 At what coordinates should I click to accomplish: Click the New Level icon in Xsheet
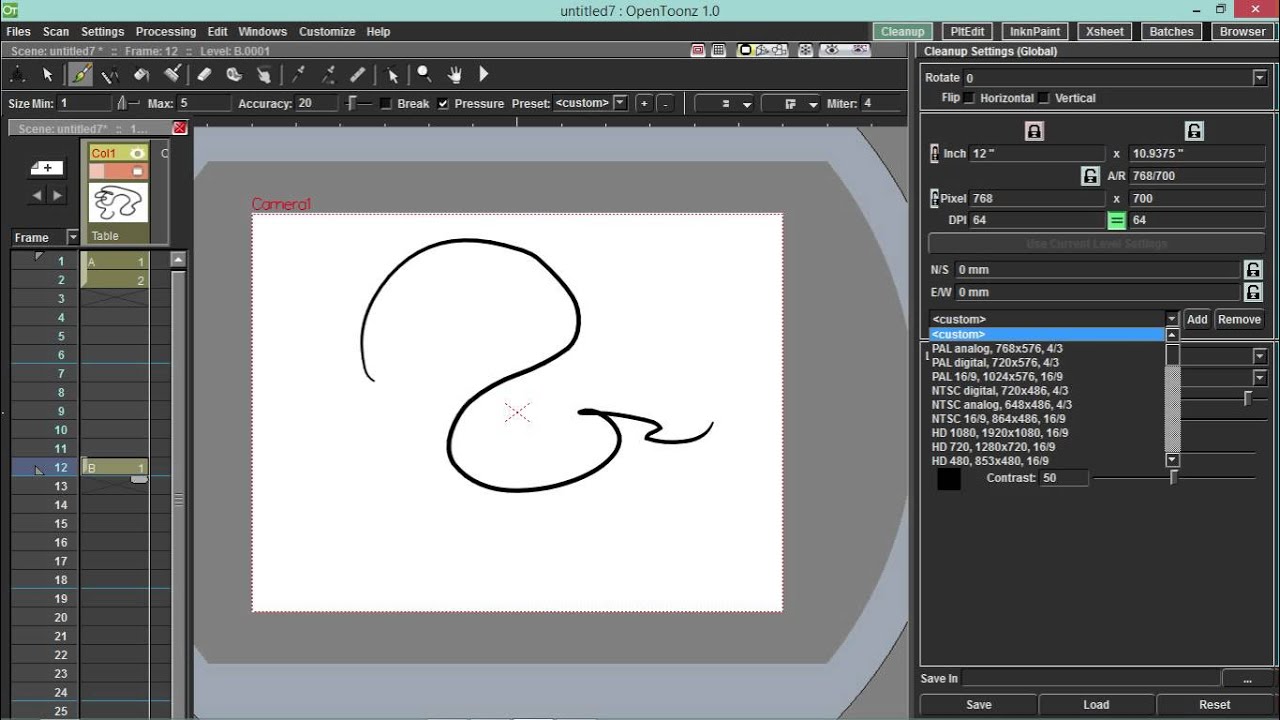47,168
